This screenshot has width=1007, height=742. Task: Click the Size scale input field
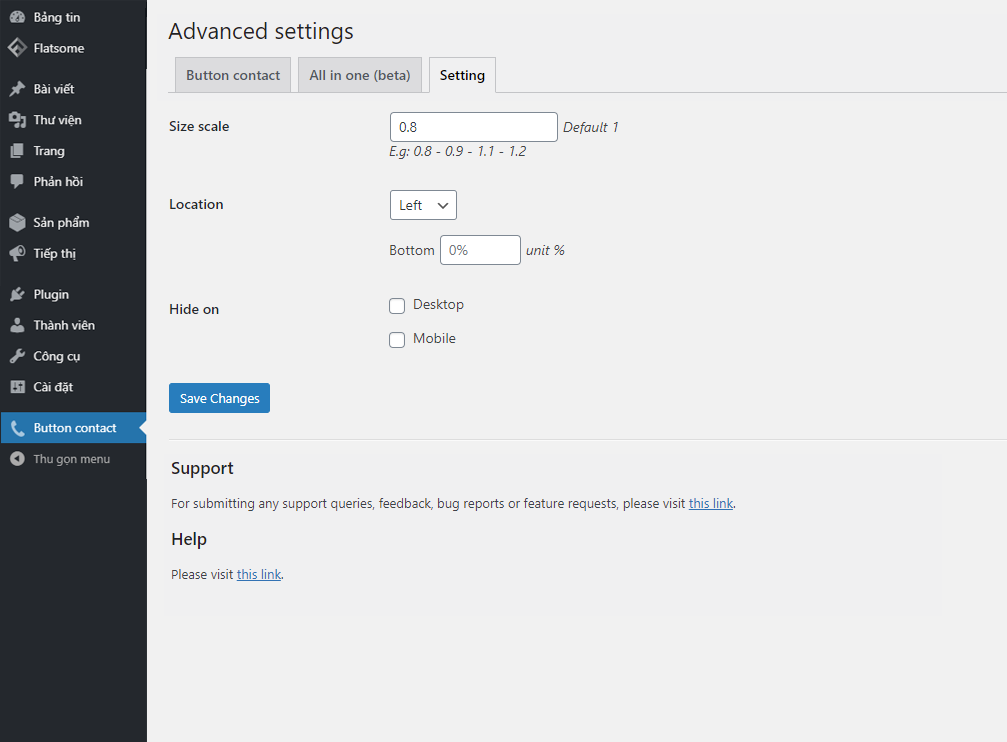click(473, 127)
